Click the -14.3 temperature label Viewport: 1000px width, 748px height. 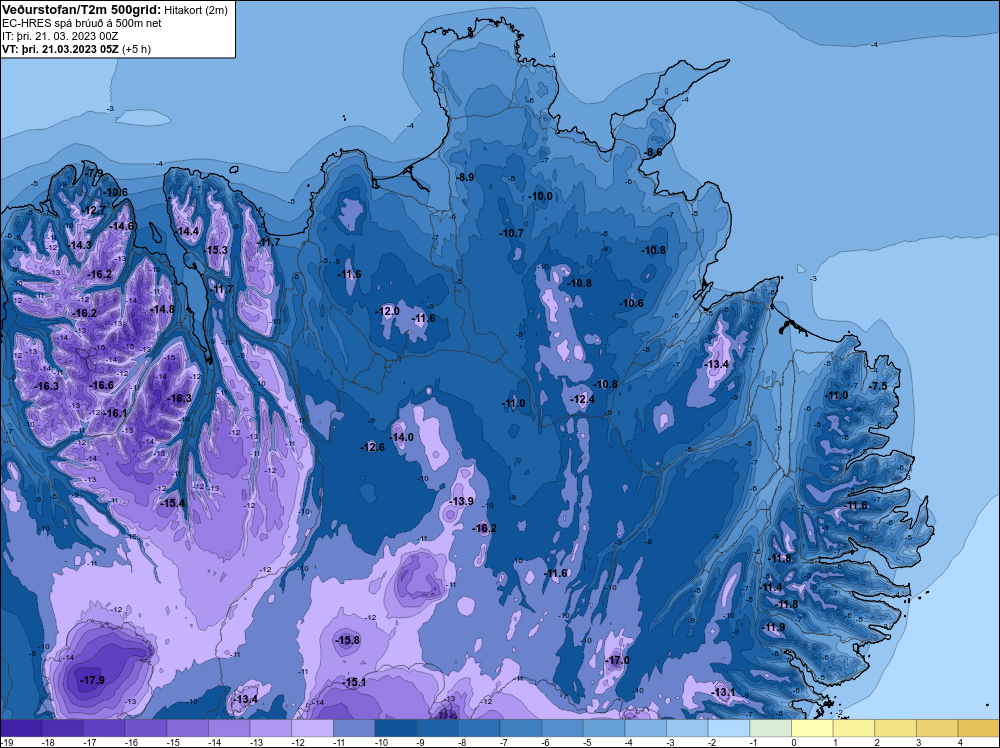[x=80, y=245]
